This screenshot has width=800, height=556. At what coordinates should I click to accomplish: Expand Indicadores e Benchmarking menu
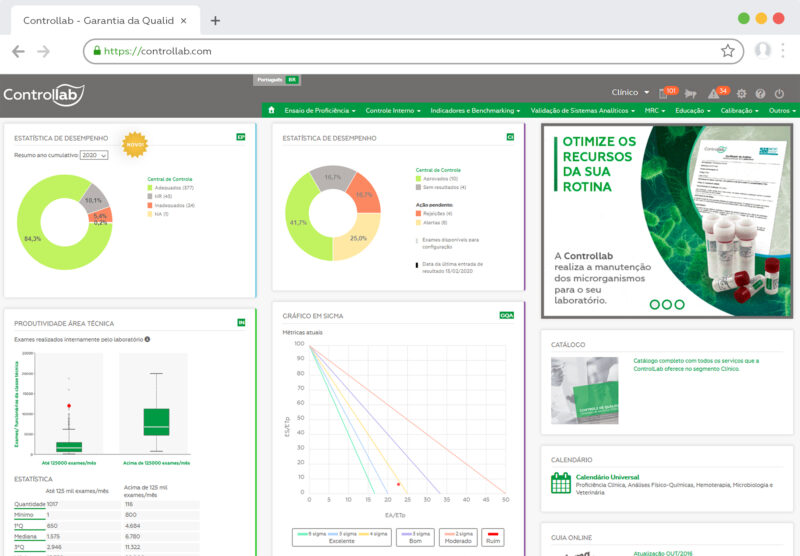(475, 111)
